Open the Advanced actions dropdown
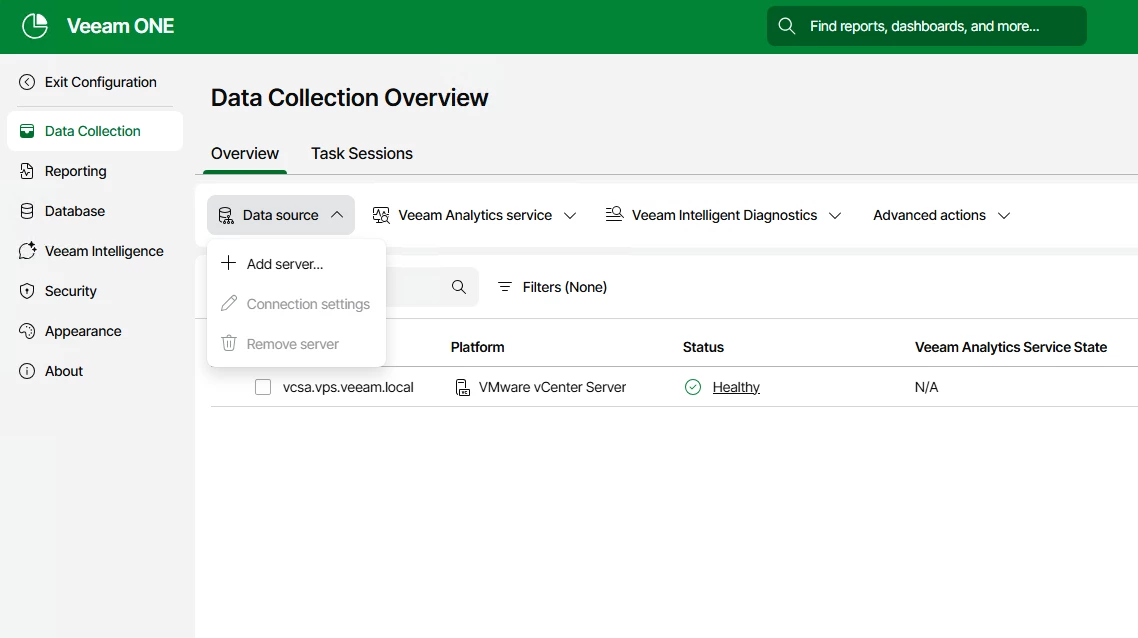 (941, 216)
